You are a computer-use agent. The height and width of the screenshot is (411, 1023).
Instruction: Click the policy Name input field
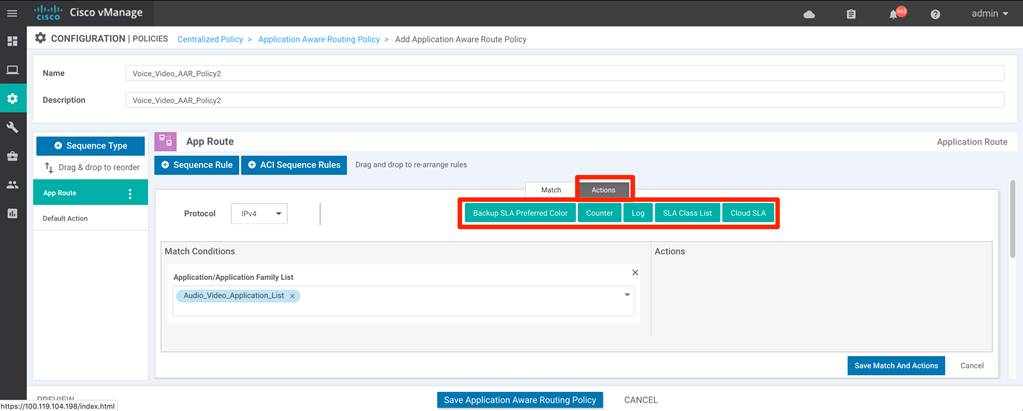click(564, 73)
